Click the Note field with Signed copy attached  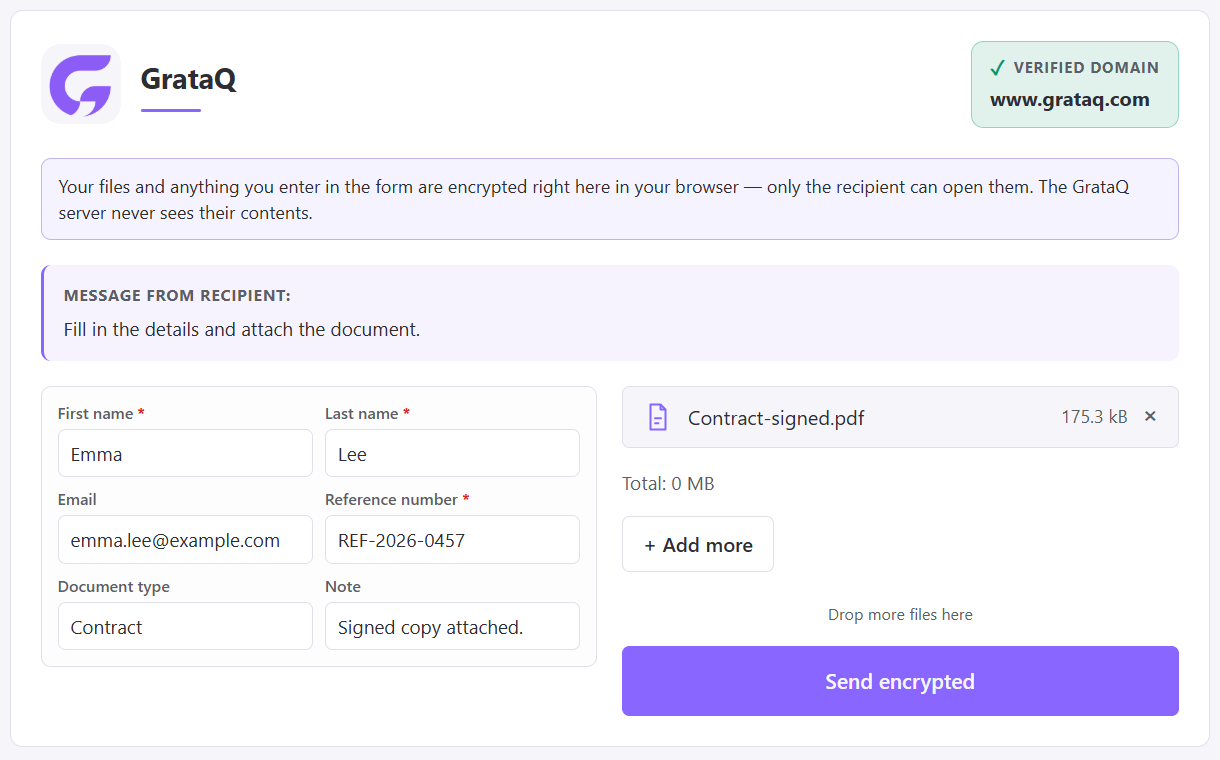(x=452, y=626)
